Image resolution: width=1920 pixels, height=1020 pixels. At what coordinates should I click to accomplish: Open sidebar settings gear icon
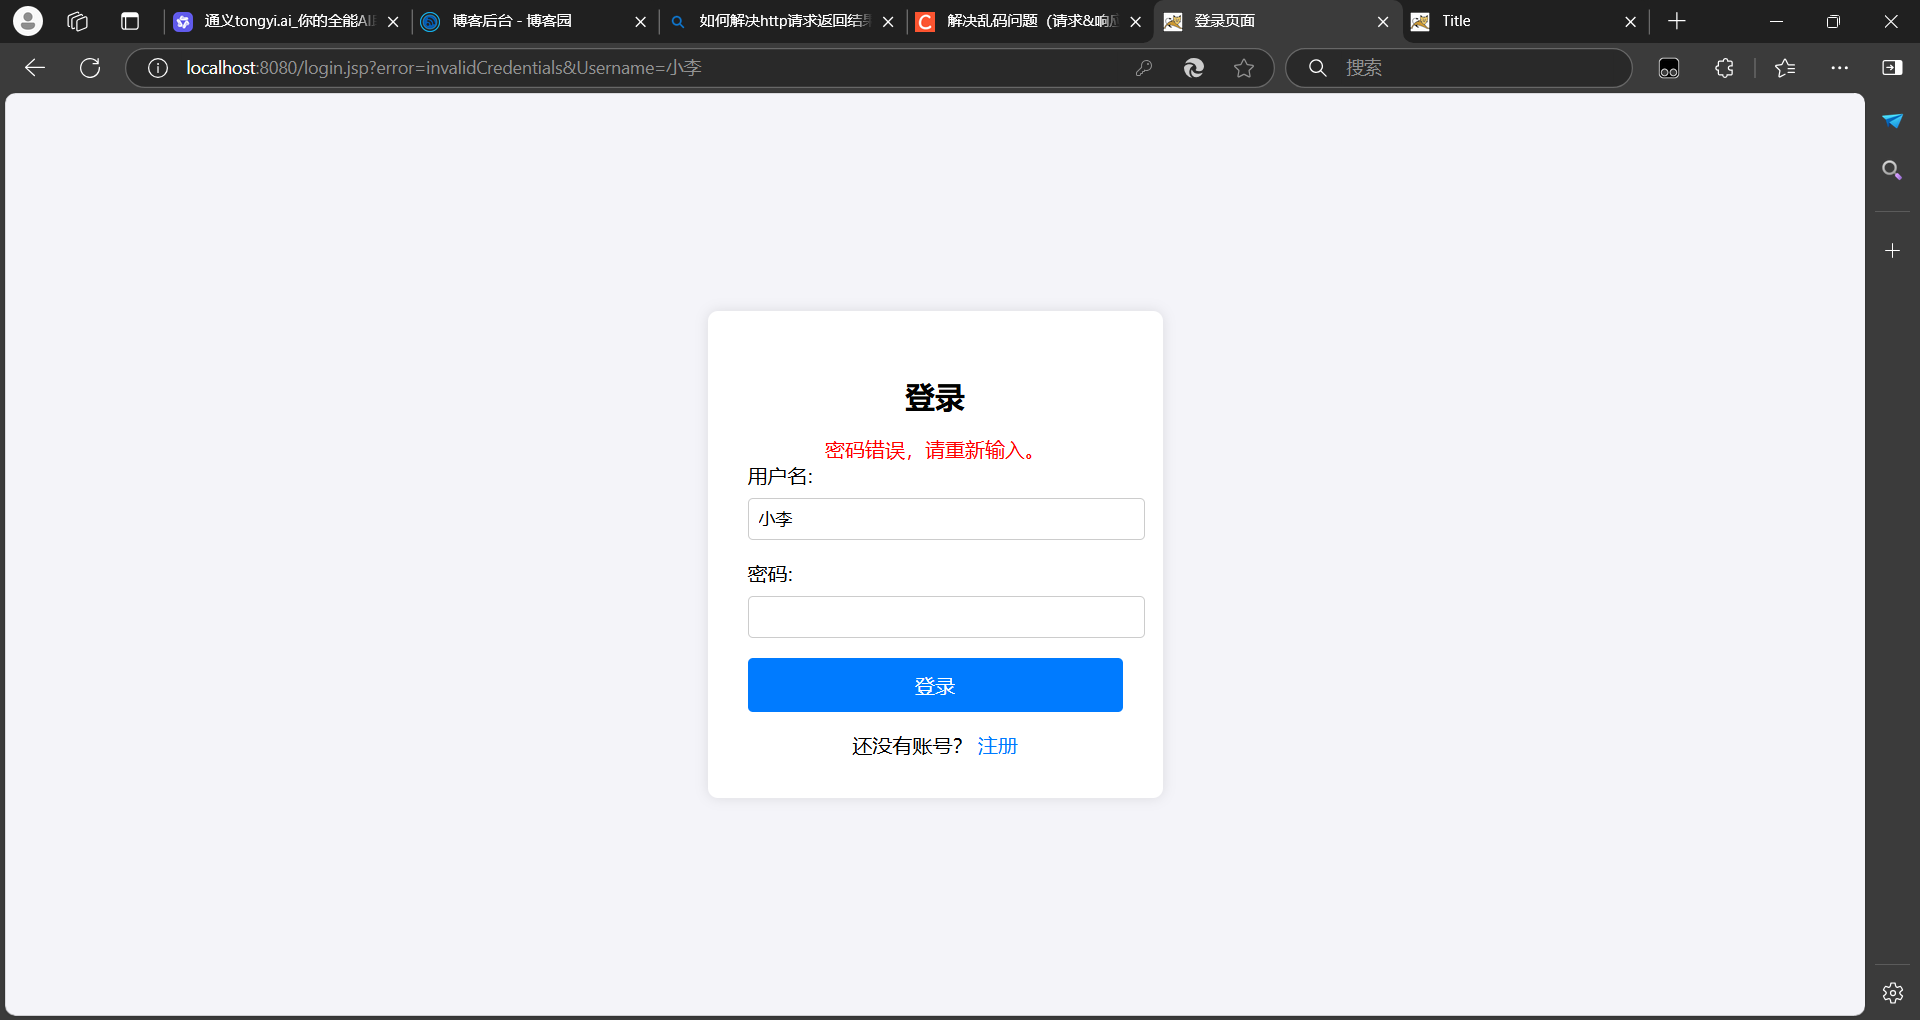click(1892, 993)
